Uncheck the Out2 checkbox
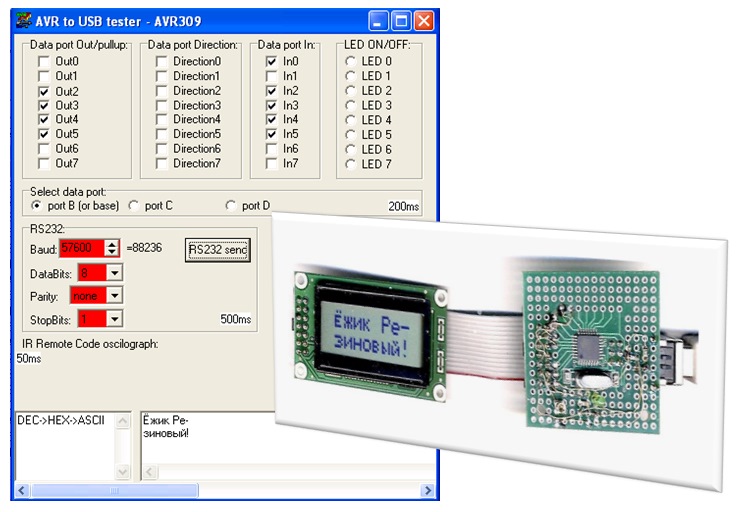This screenshot has height=512, width=739. [44, 91]
